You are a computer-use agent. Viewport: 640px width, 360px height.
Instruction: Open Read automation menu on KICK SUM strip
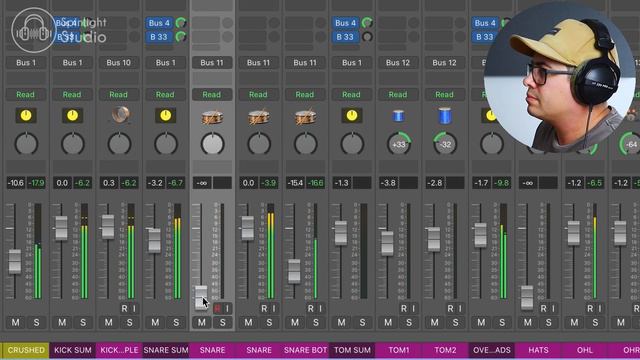click(x=72, y=95)
